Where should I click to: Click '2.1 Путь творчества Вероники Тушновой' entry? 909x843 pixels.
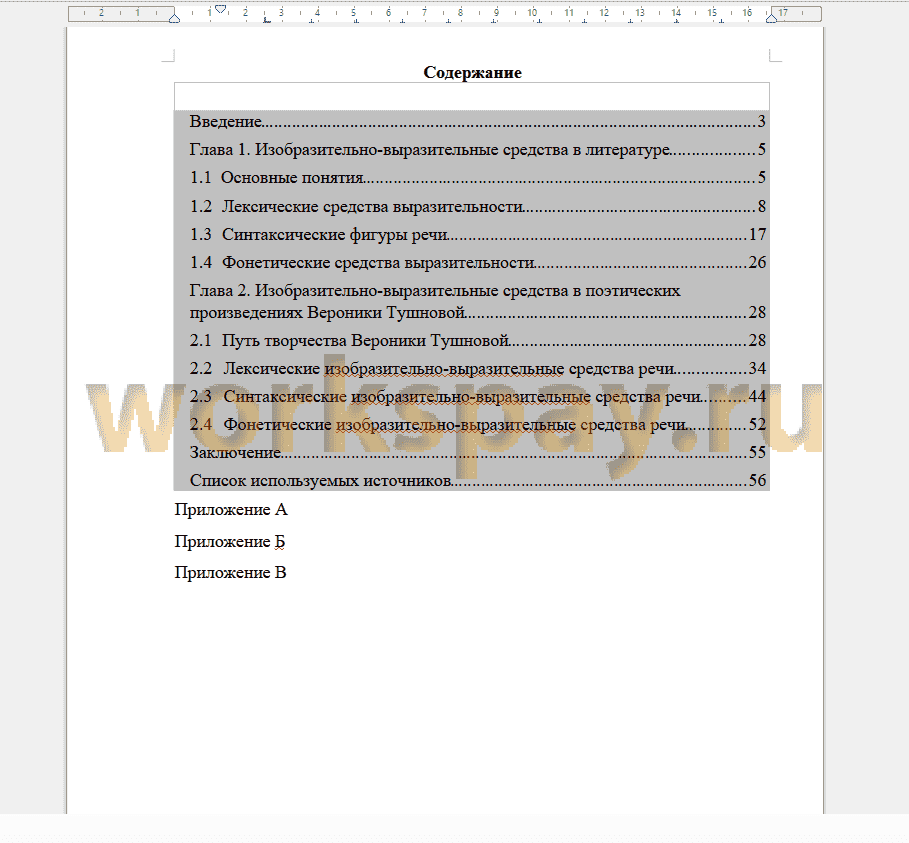pyautogui.click(x=478, y=340)
